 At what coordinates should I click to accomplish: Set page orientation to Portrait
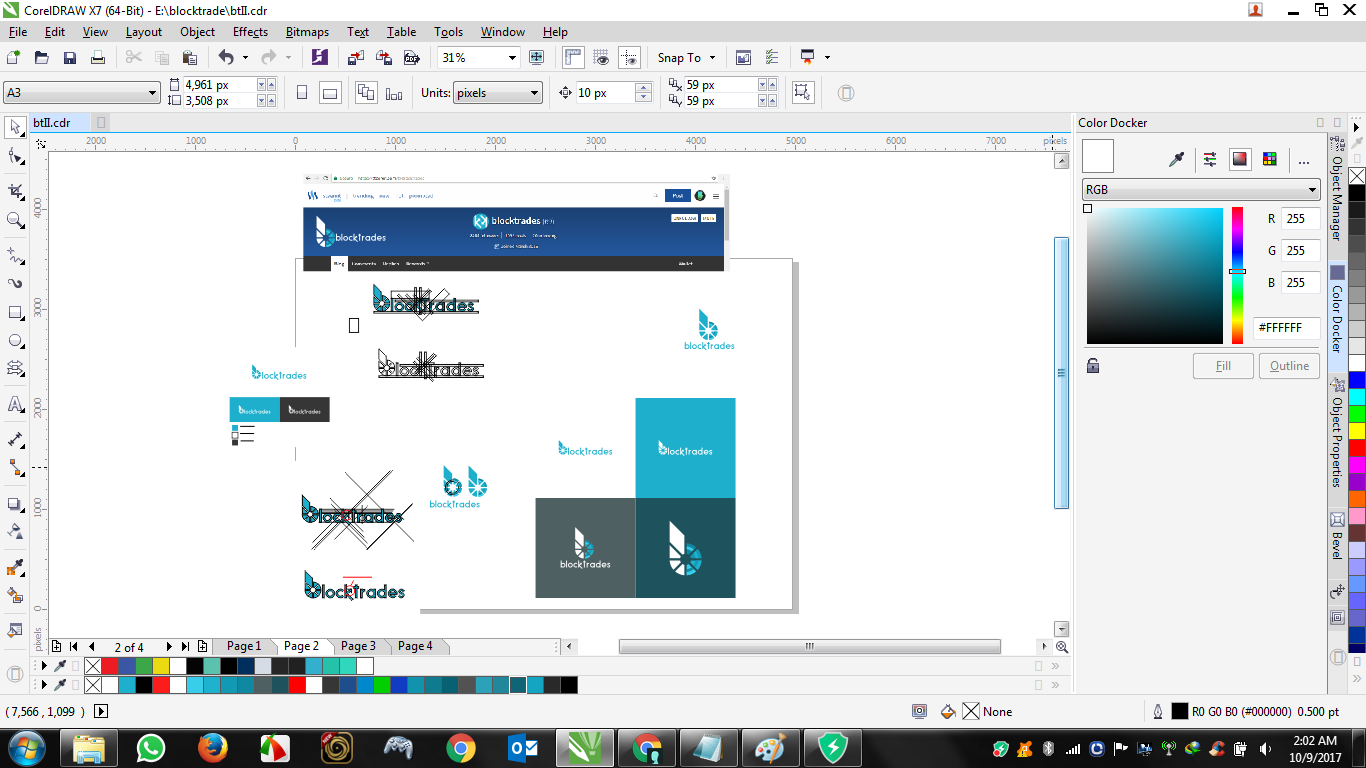click(302, 93)
